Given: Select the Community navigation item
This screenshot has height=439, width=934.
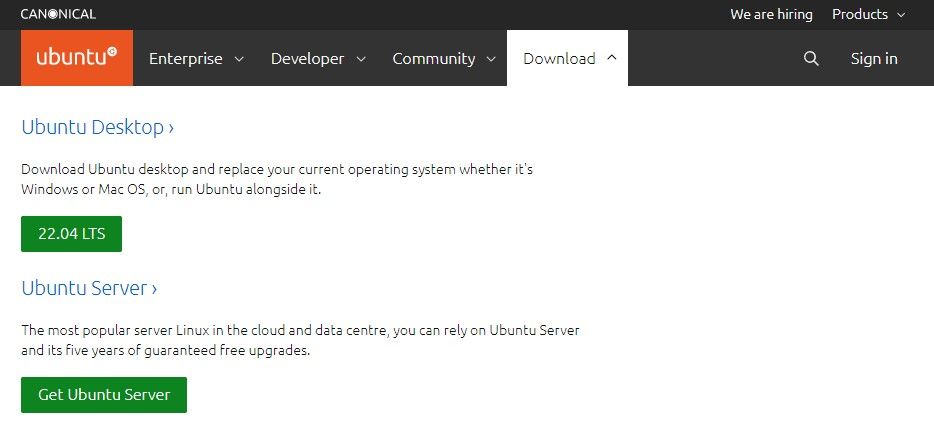Looking at the screenshot, I should [x=434, y=58].
